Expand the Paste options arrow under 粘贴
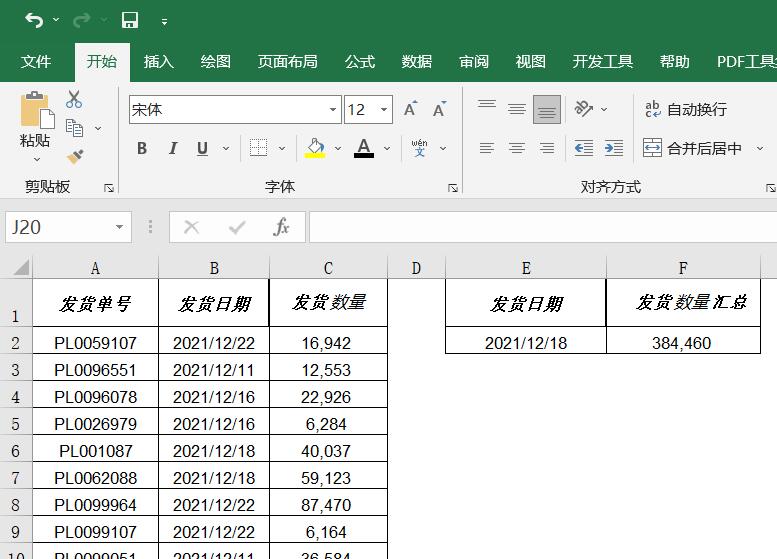The width and height of the screenshot is (777, 559). coord(37,160)
